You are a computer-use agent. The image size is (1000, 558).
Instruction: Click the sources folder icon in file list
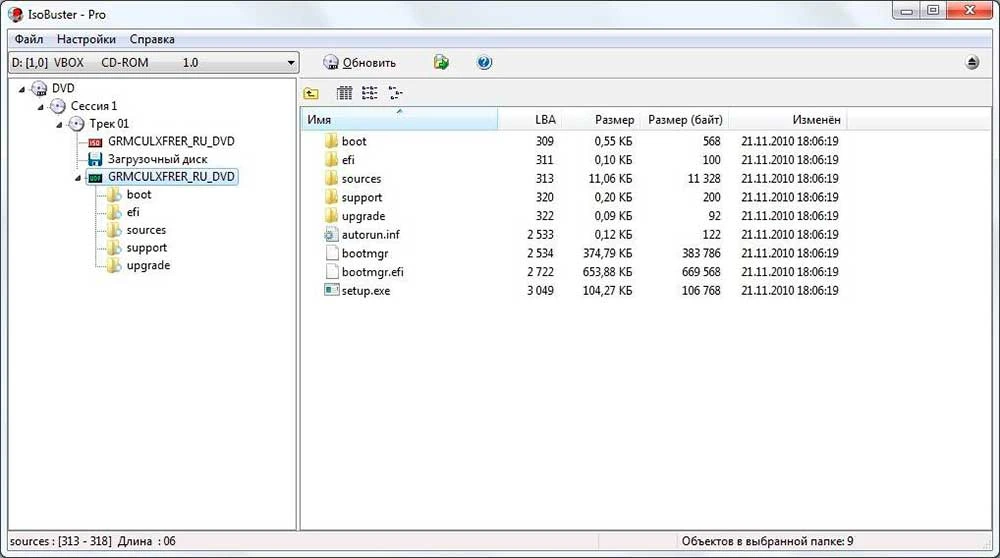coord(331,179)
